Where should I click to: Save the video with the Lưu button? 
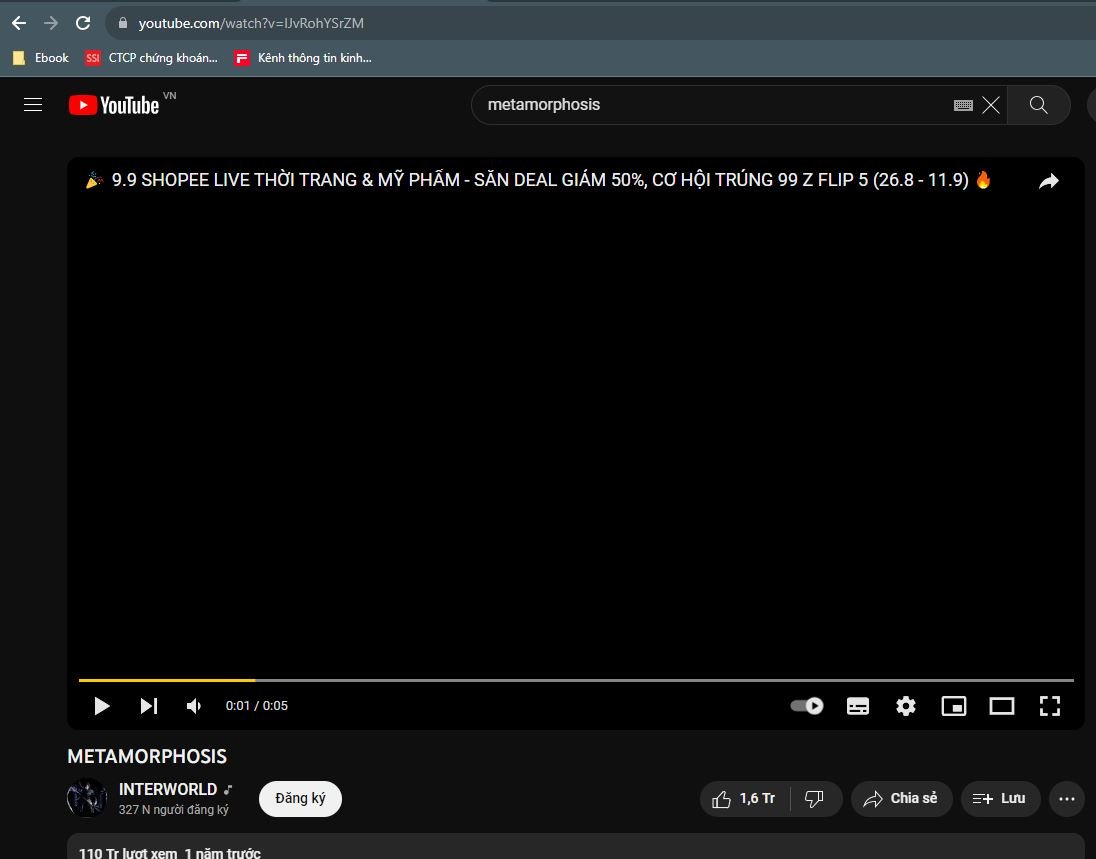coord(1000,798)
